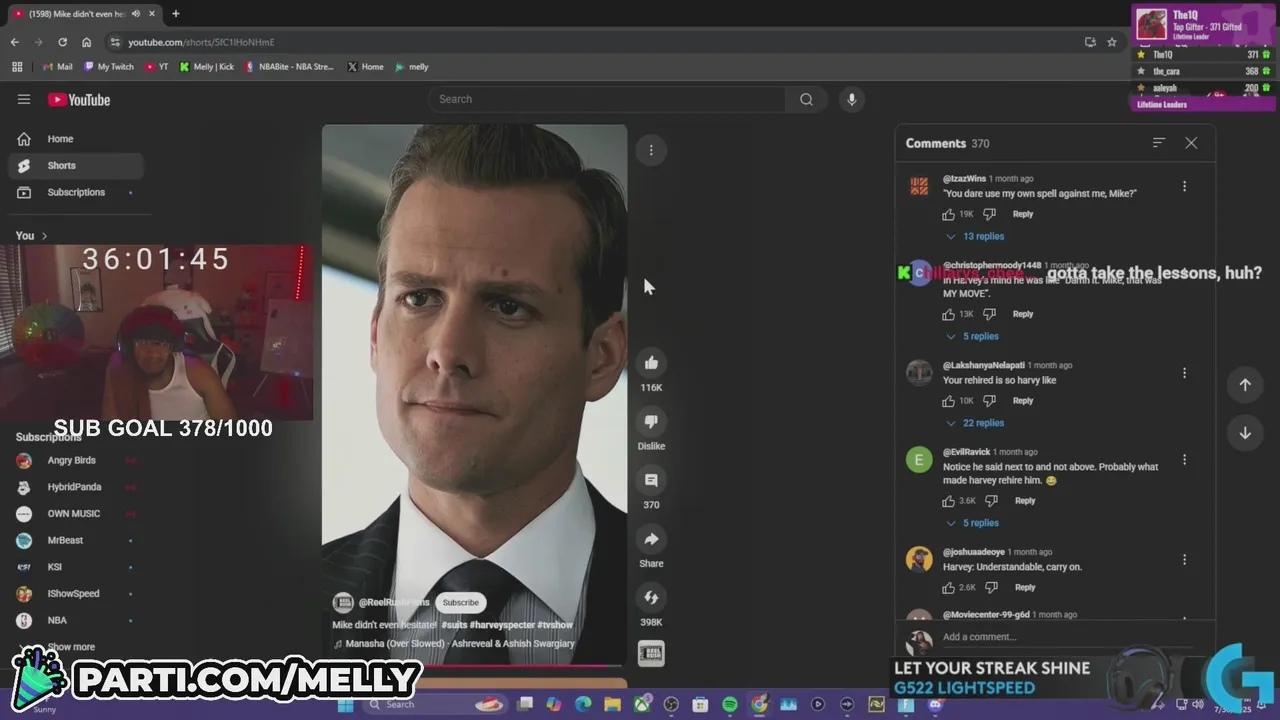Open the Manasha (Over Slowed) sound link
The width and height of the screenshot is (1280, 720).
click(460, 644)
